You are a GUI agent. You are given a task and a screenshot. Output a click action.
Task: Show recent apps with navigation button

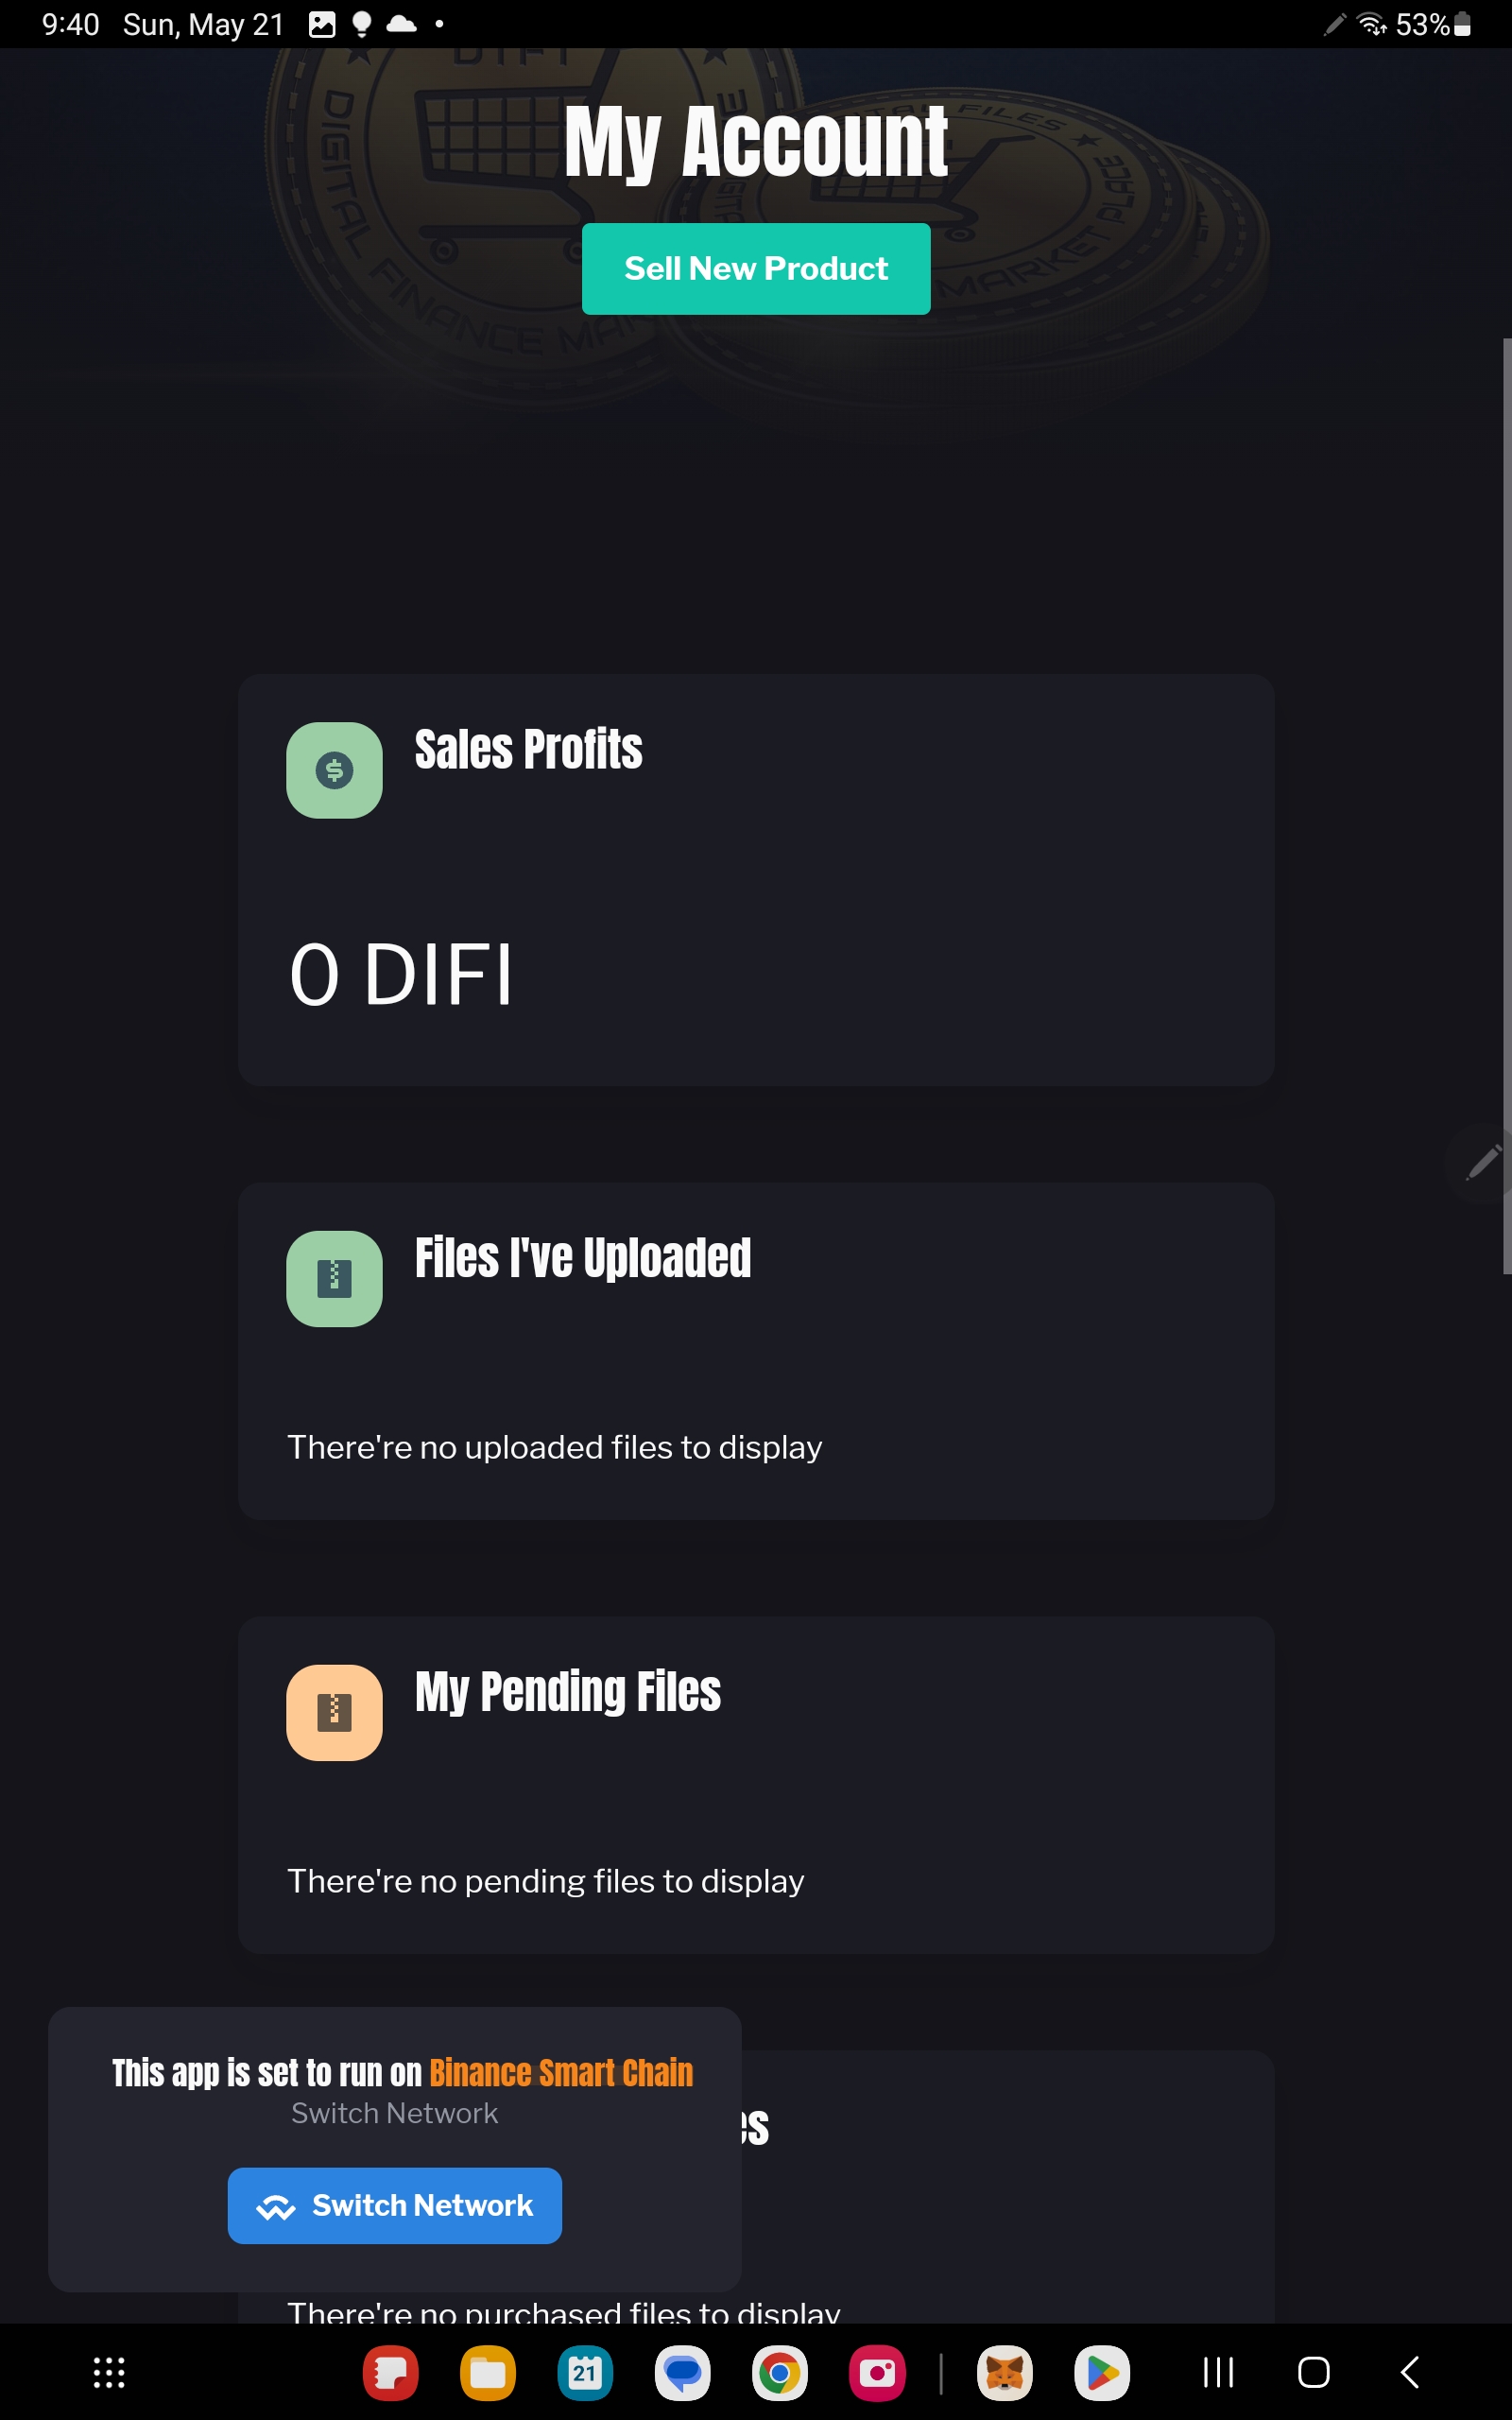[1218, 2373]
